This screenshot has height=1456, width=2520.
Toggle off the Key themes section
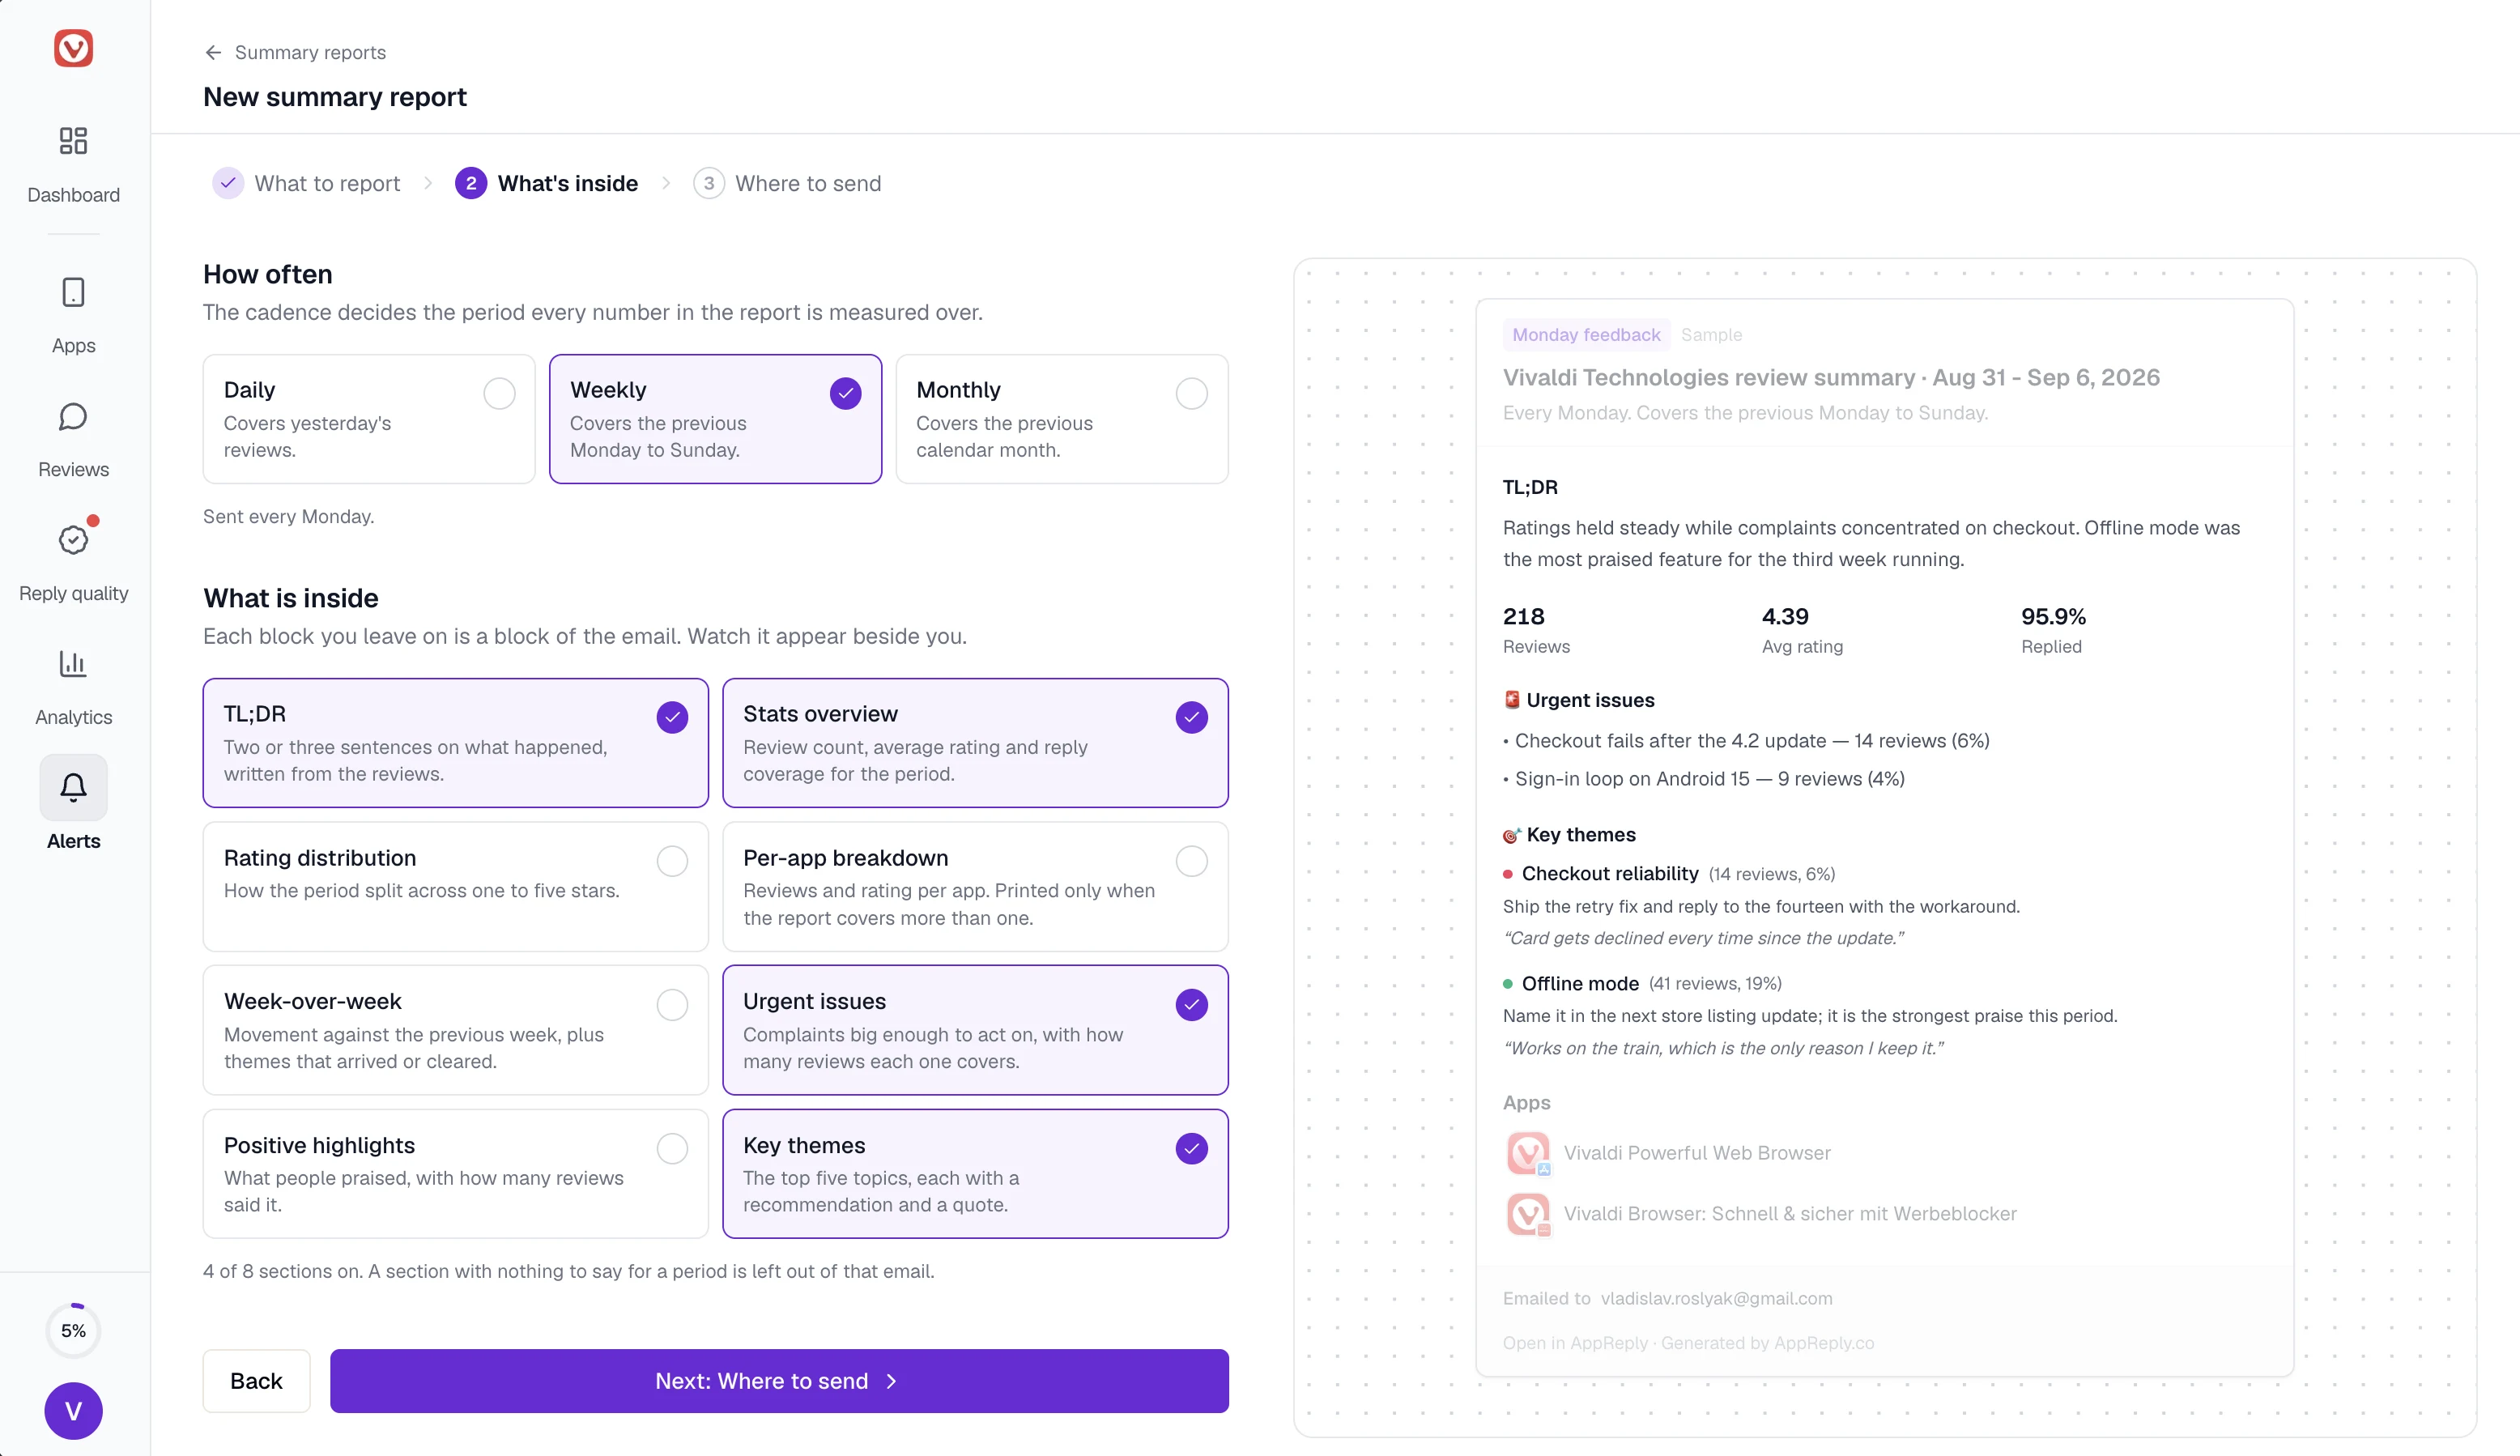click(1192, 1148)
